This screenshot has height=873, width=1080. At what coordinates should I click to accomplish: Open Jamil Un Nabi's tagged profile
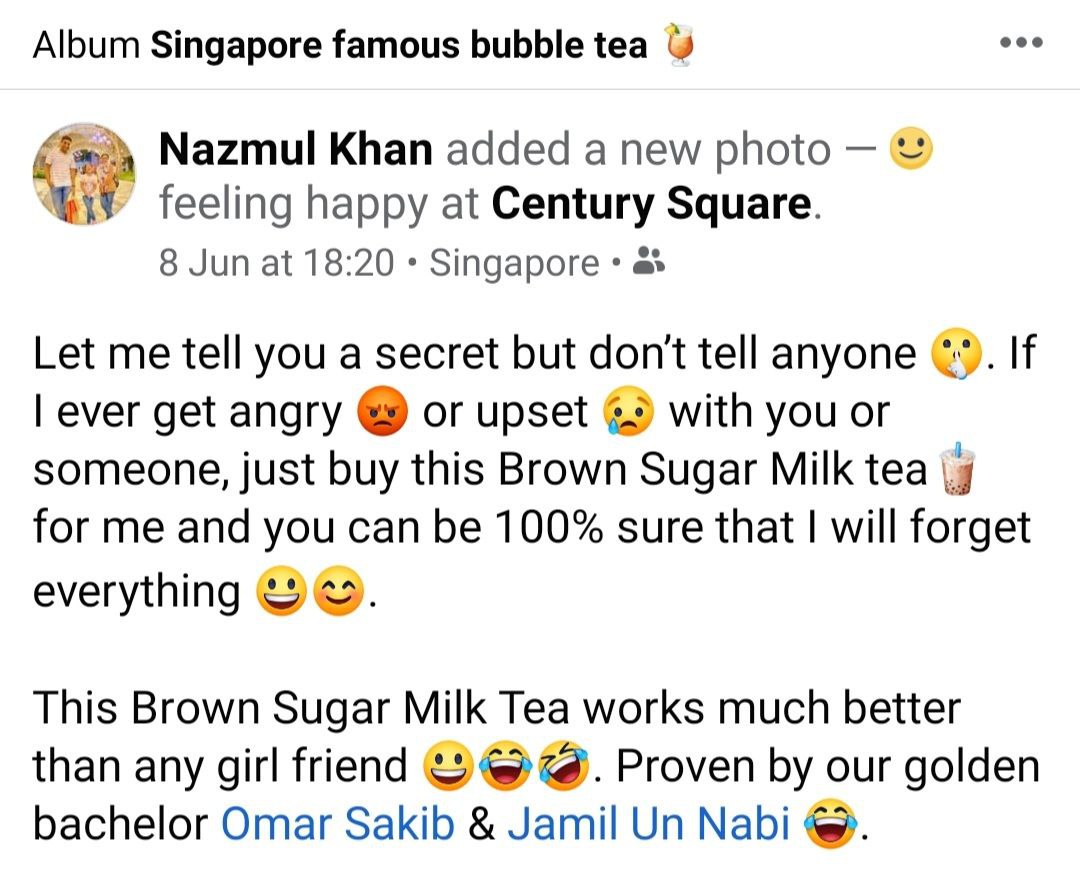[x=648, y=823]
